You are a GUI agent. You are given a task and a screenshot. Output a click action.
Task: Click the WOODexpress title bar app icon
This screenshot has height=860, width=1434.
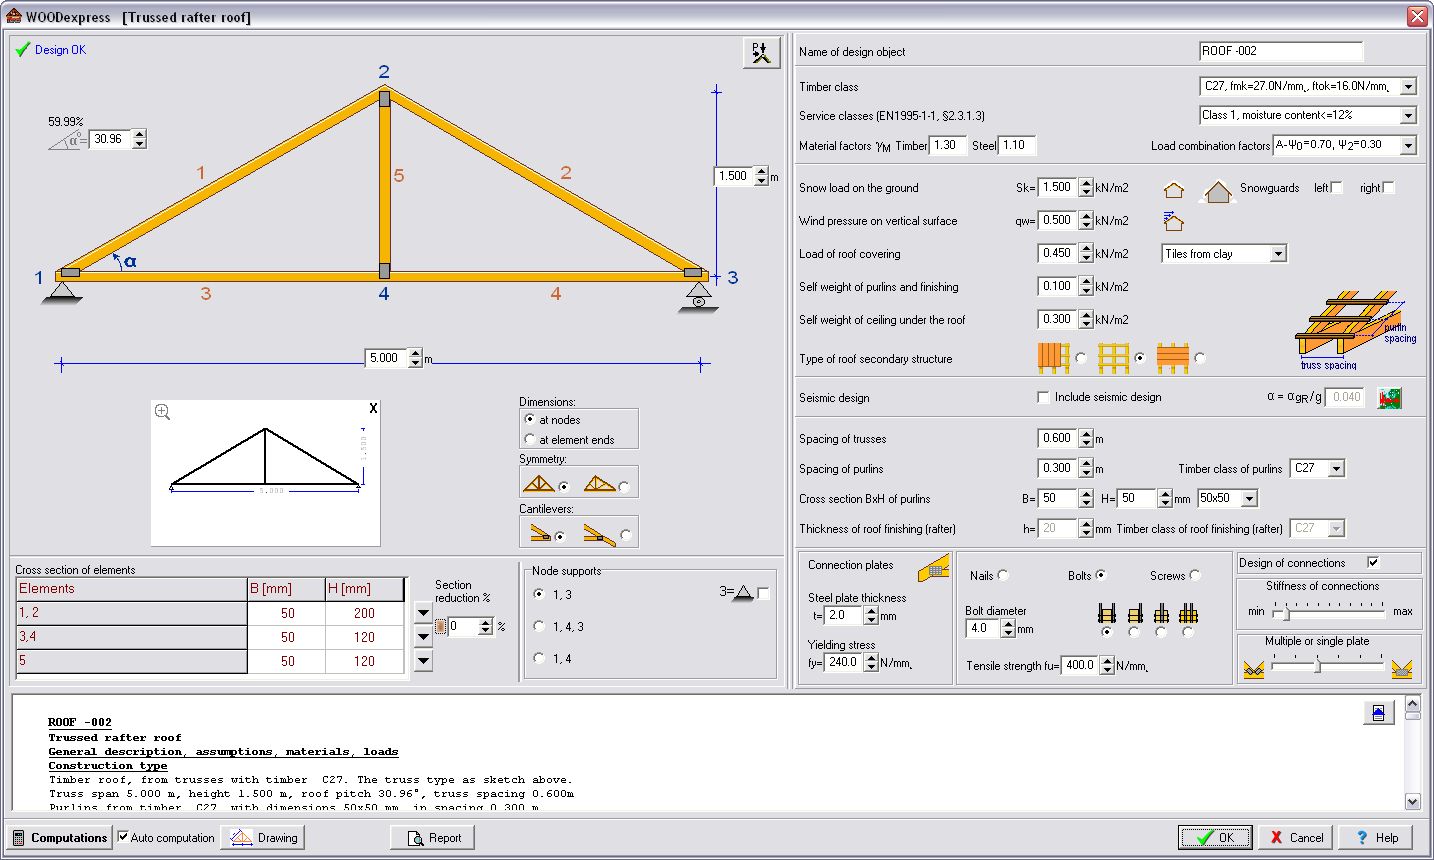(13, 16)
